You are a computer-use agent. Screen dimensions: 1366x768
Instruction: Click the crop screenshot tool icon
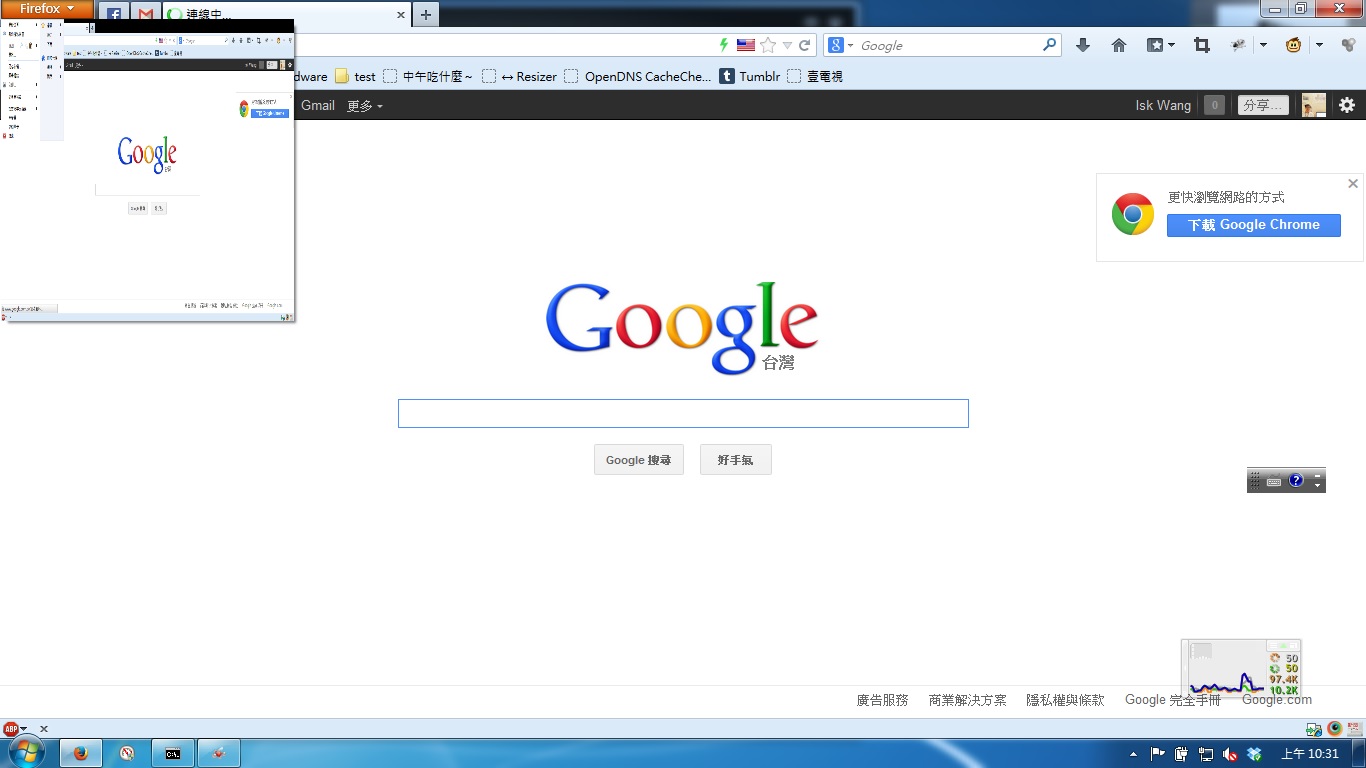1202,45
